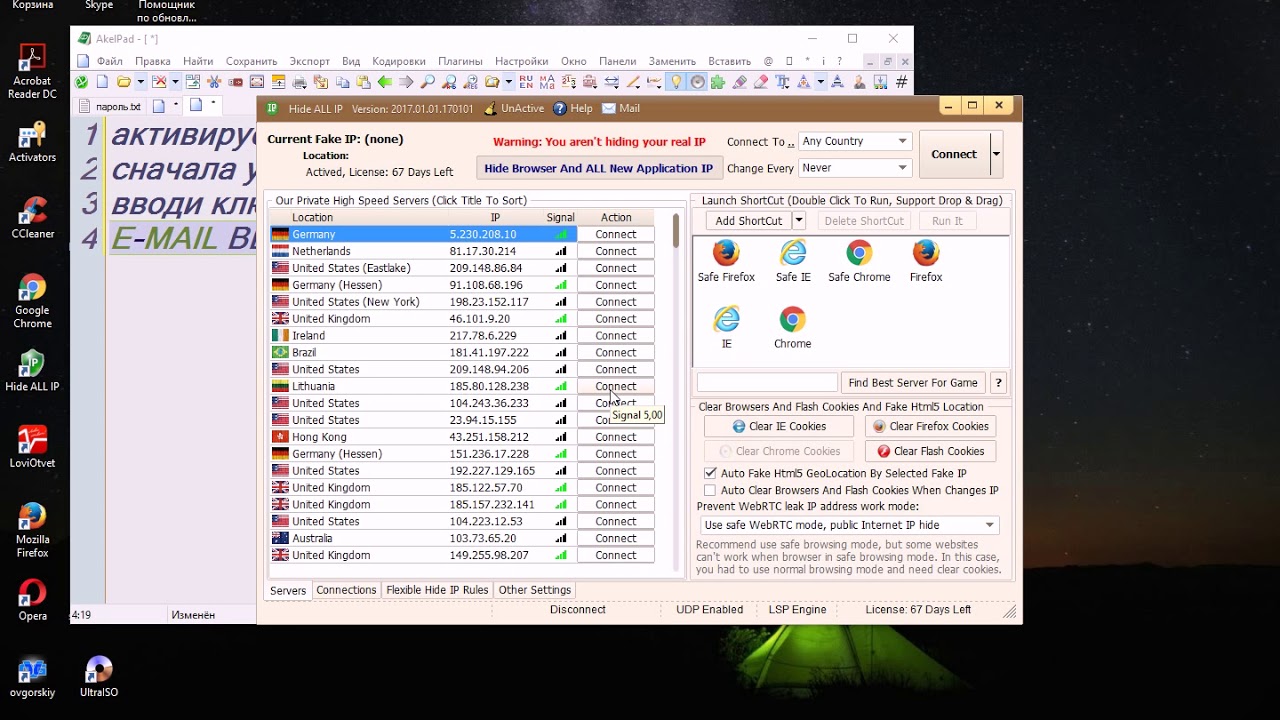Image resolution: width=1280 pixels, height=720 pixels.
Task: Click the hash symbol icon in AkelPad toolbar
Action: point(902,82)
